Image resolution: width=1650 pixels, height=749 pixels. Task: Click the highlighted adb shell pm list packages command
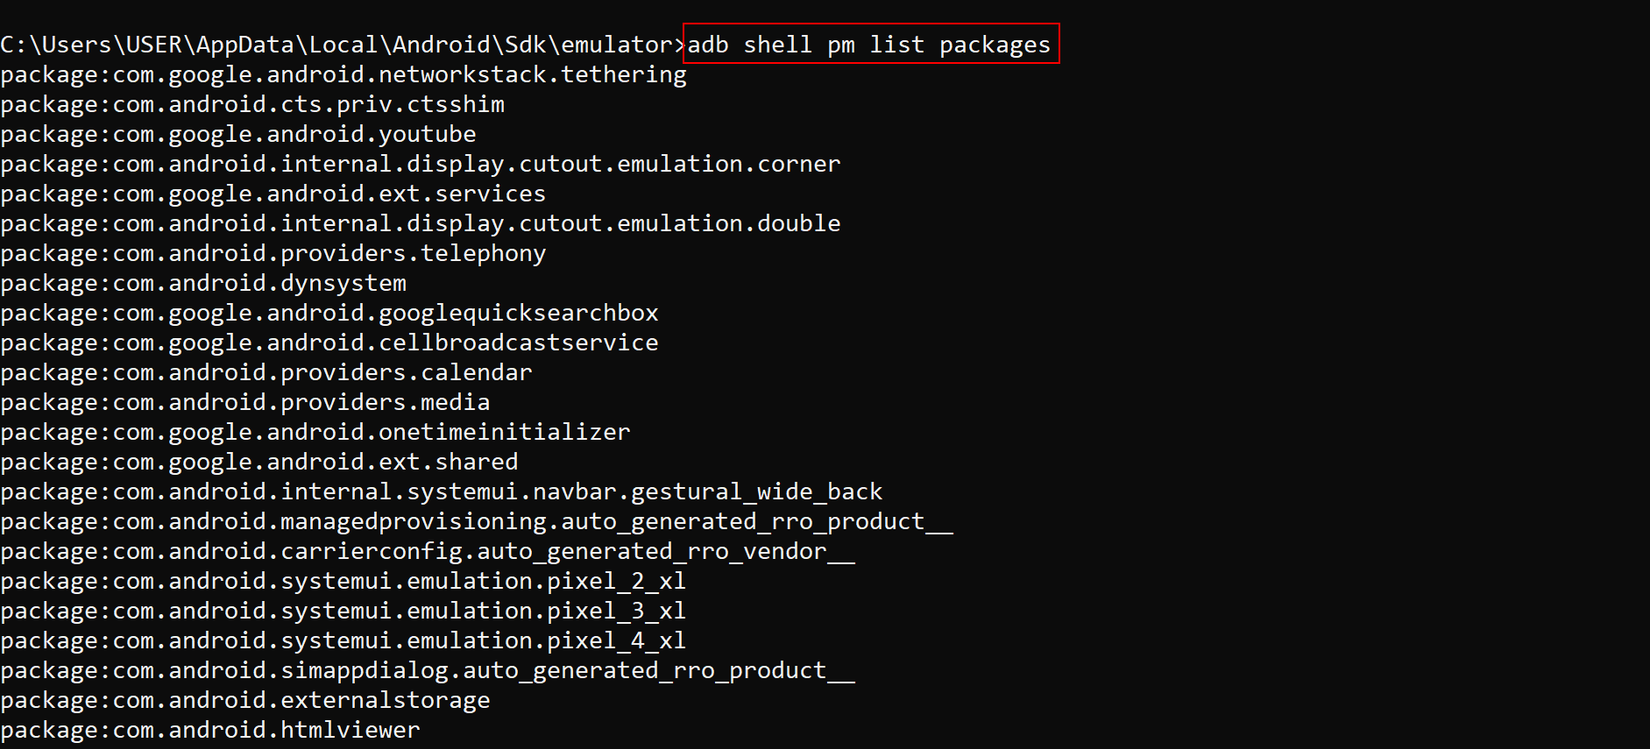point(869,45)
